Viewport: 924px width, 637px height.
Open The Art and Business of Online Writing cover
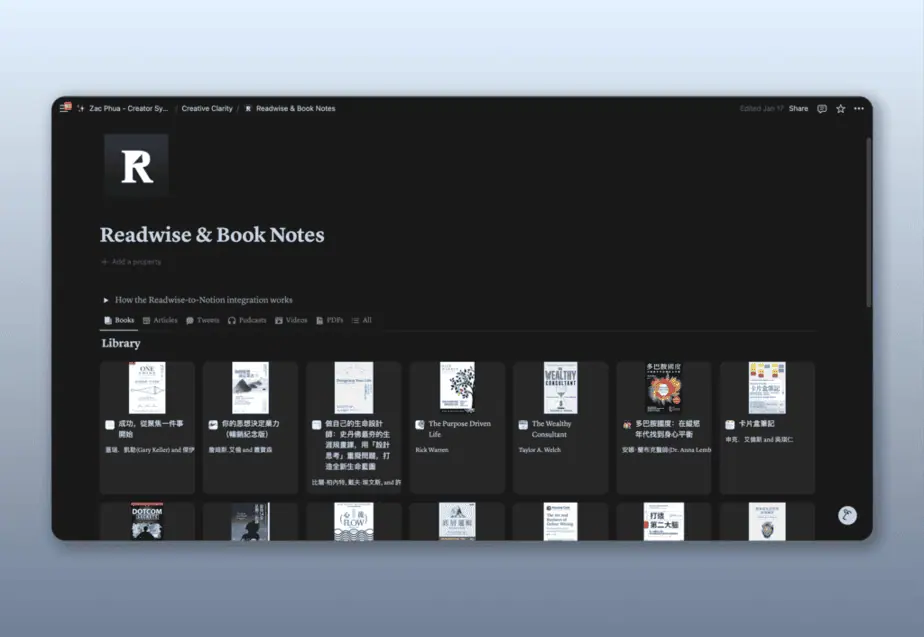tap(560, 522)
